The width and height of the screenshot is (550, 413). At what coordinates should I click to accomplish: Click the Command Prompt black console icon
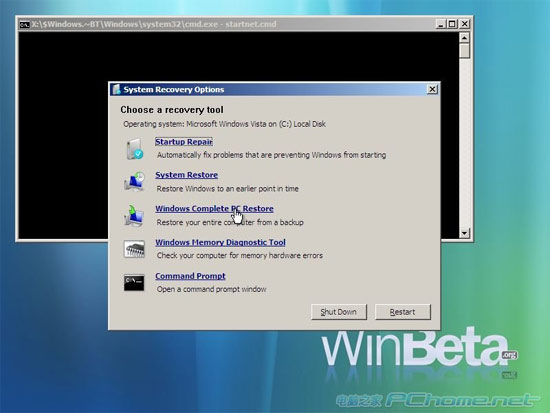click(134, 282)
